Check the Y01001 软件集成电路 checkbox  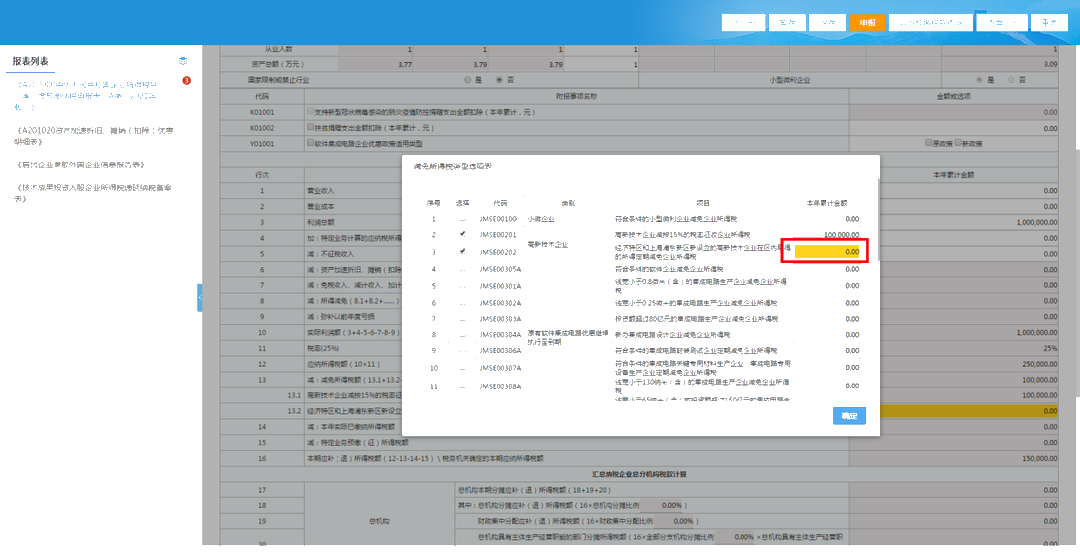click(312, 143)
